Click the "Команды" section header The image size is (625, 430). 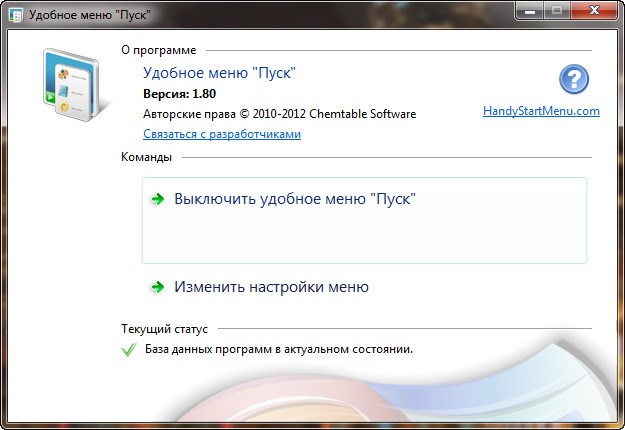click(146, 157)
